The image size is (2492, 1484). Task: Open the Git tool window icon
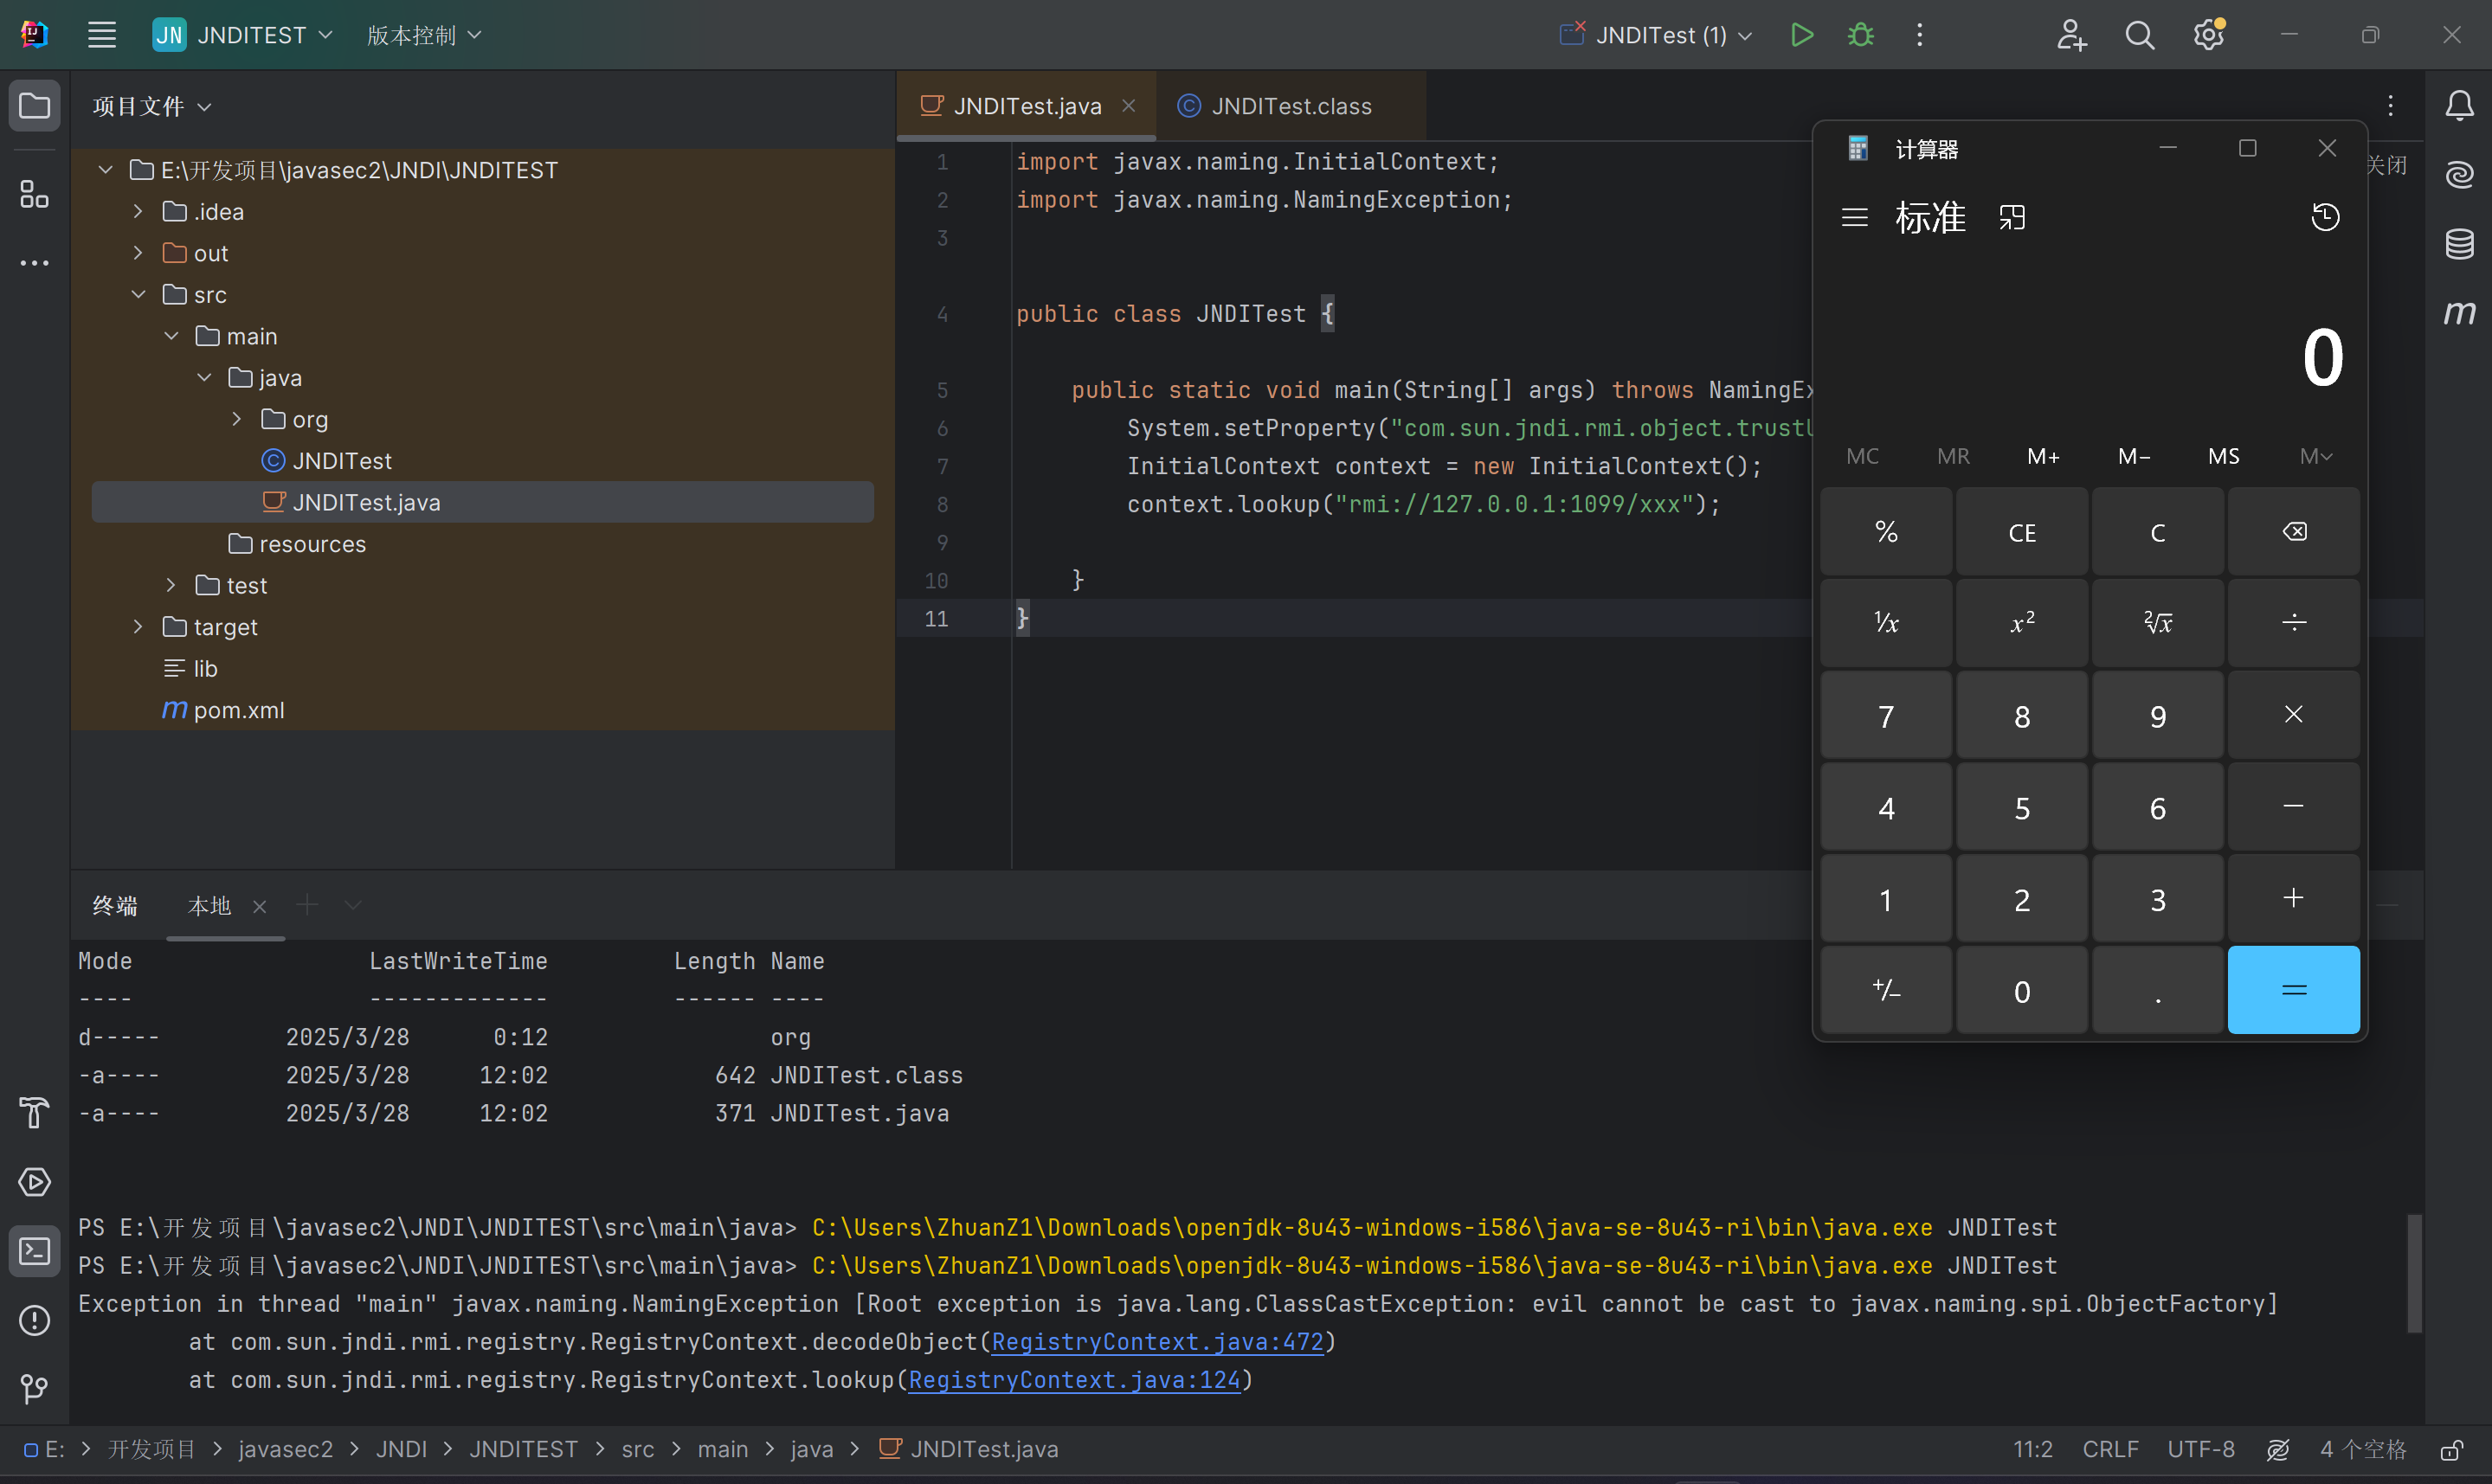pyautogui.click(x=34, y=1389)
